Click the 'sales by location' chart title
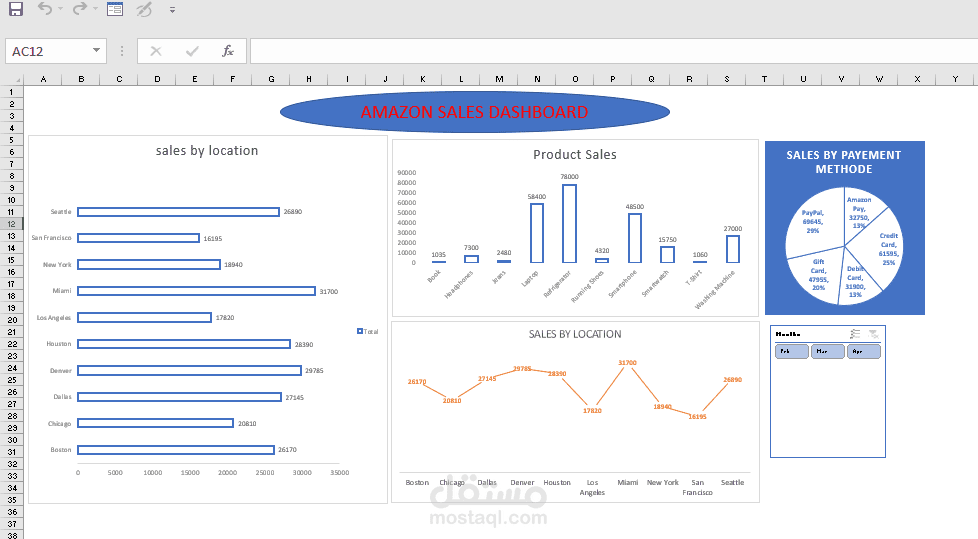Viewport: 978px width, 539px height. click(206, 150)
